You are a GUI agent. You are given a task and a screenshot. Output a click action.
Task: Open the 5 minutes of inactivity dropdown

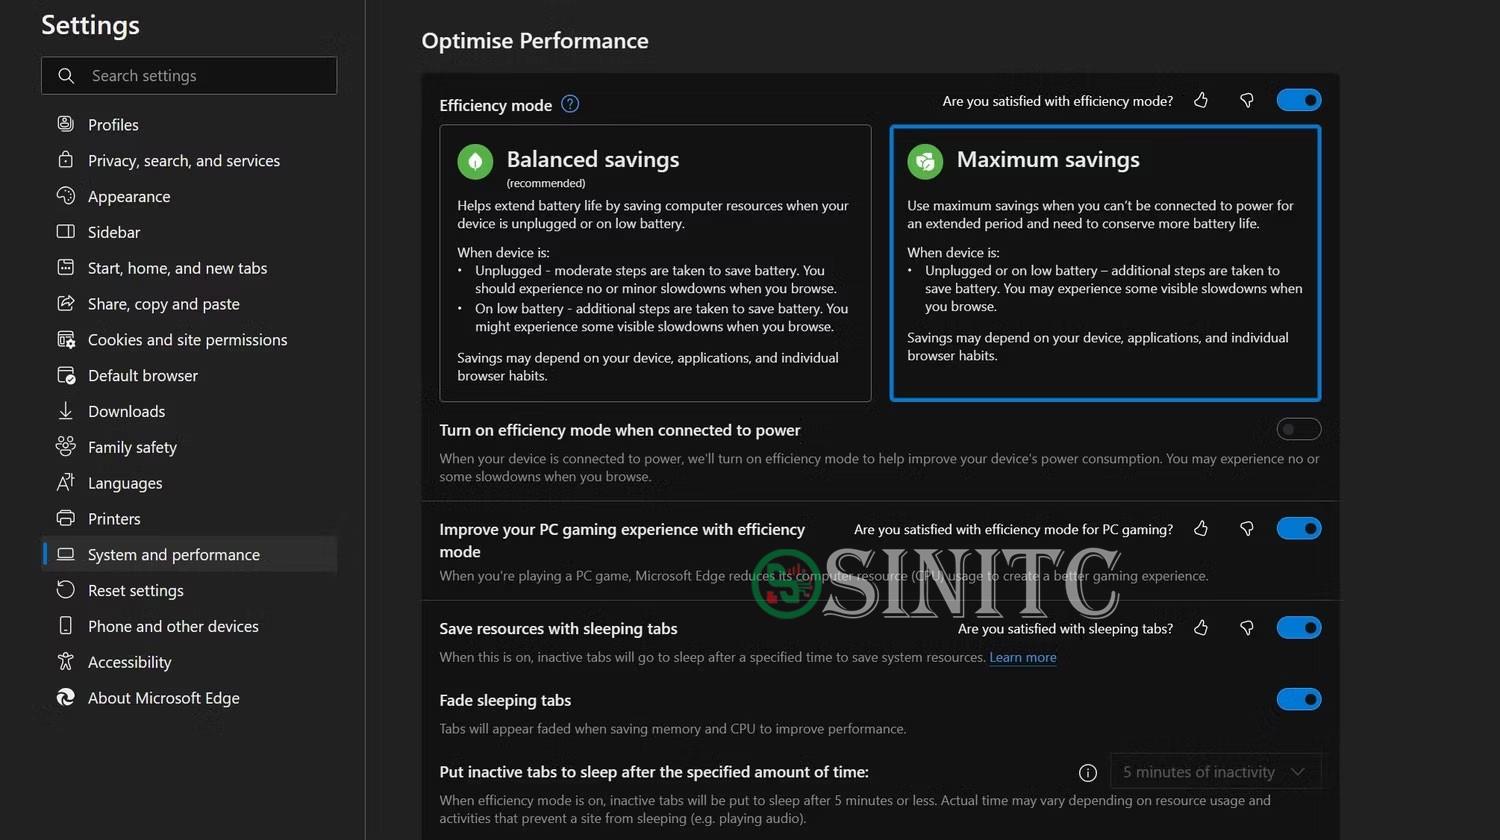coord(1215,772)
